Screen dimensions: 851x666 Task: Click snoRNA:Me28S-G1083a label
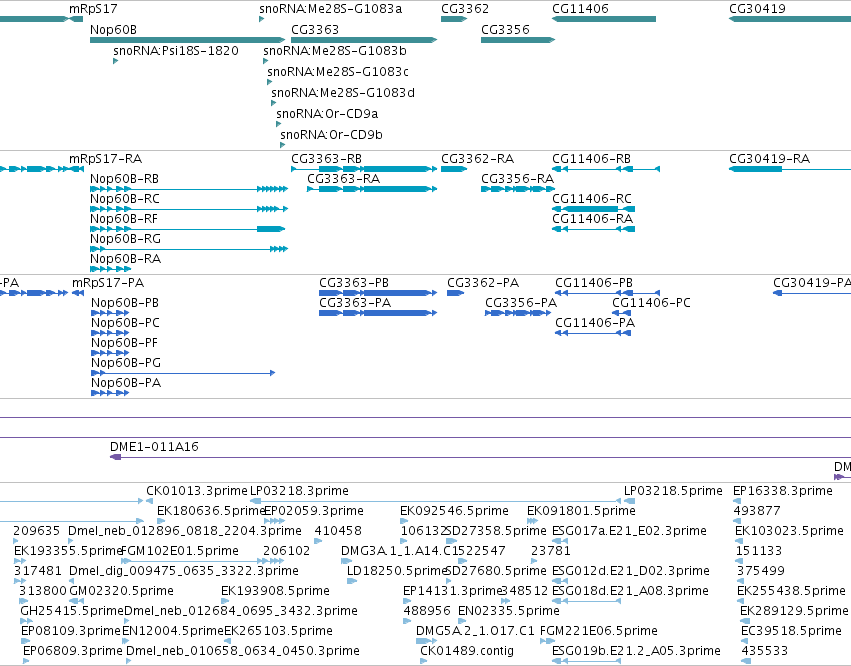[x=331, y=9]
